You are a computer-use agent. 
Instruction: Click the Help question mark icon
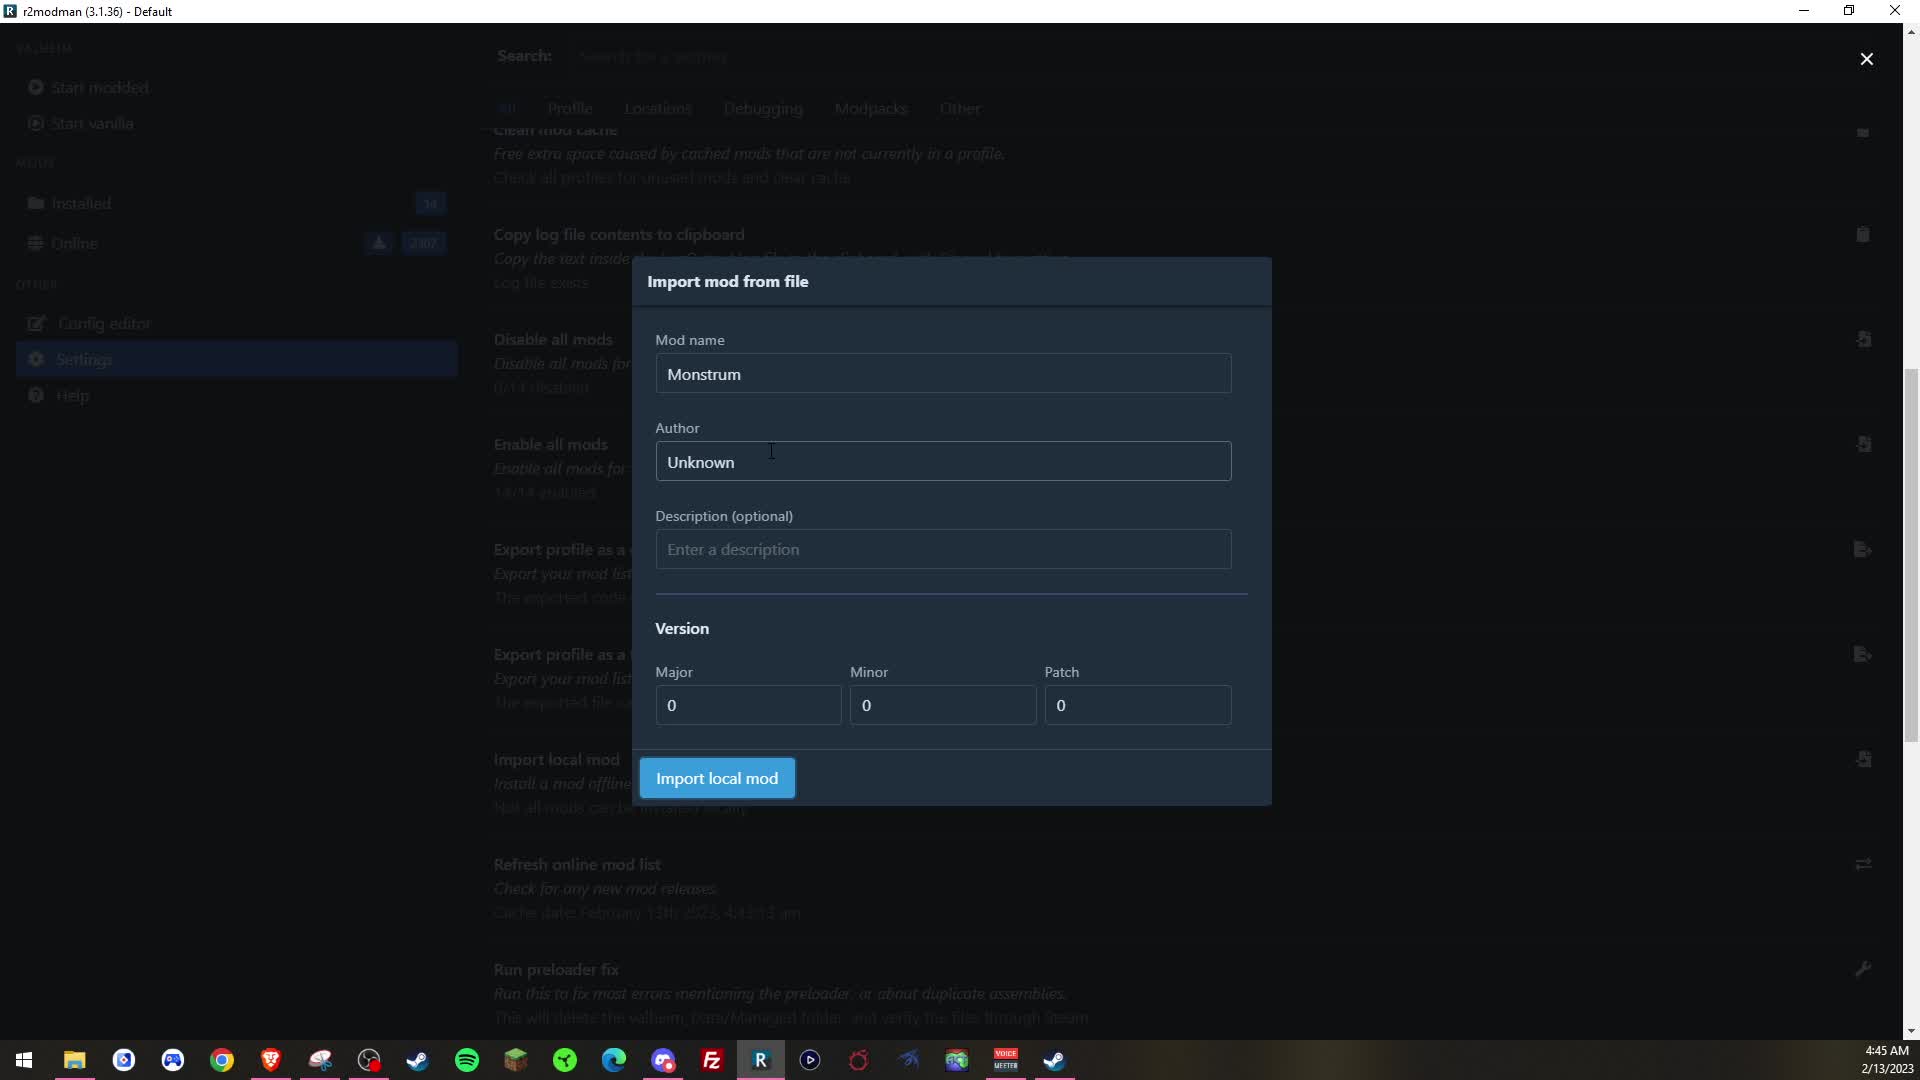click(x=36, y=395)
